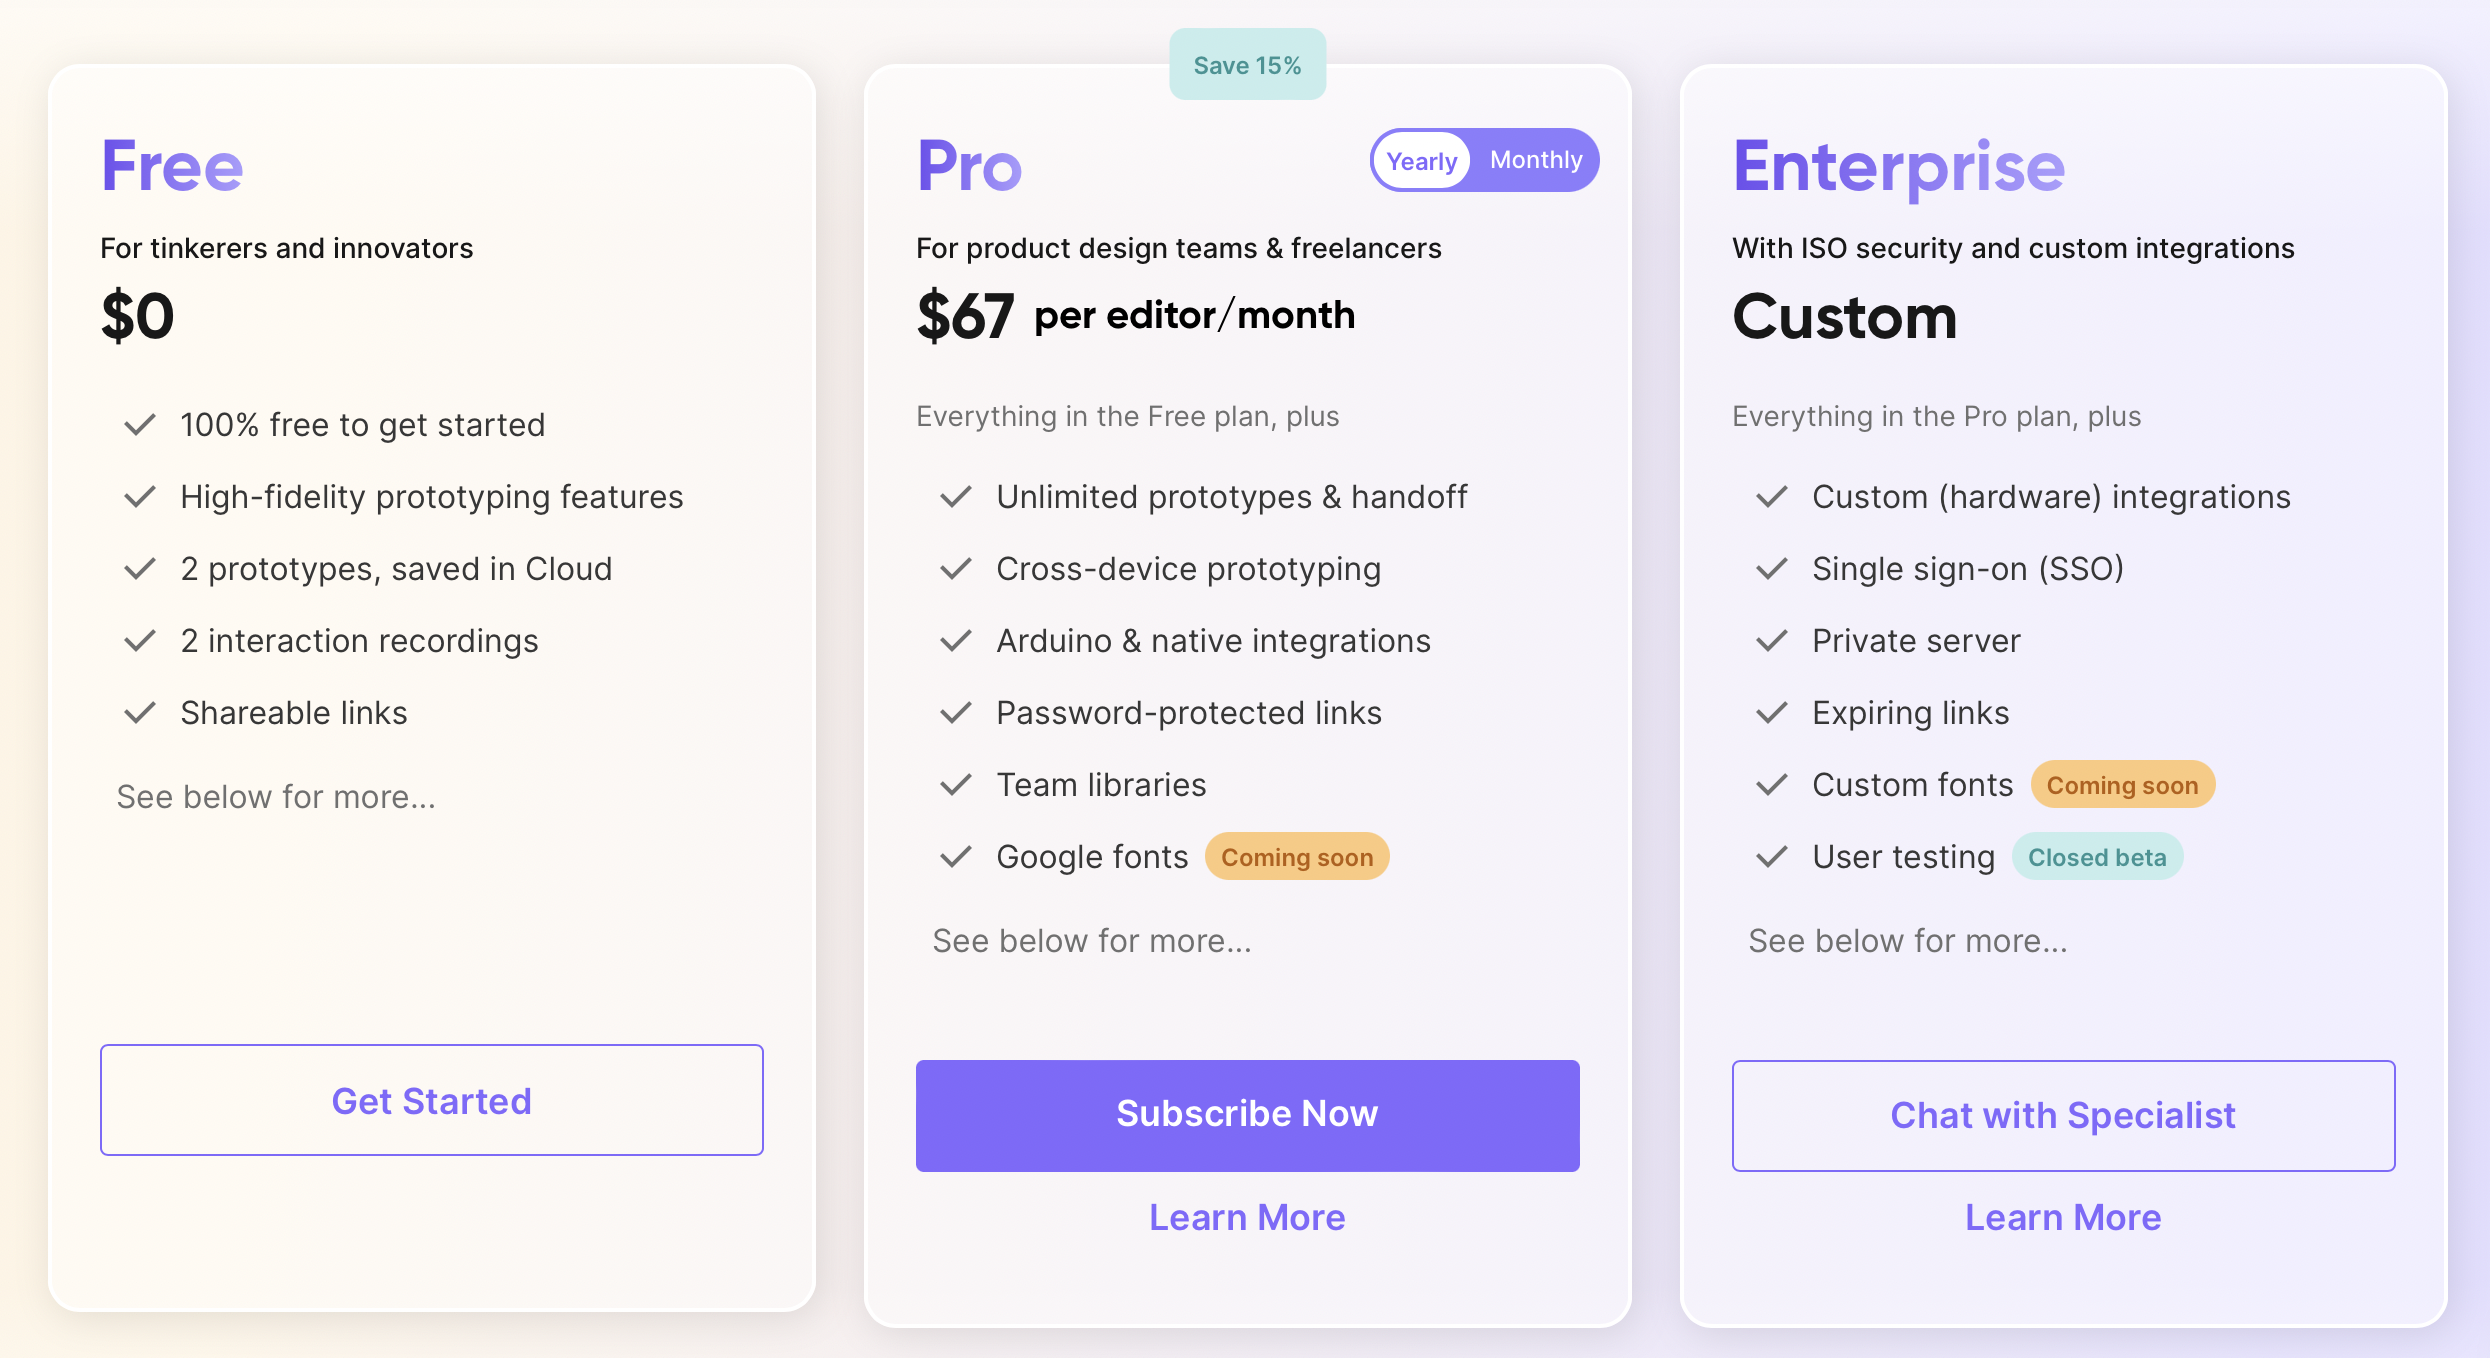2490x1358 pixels.
Task: Select Yearly billing option
Action: [x=1421, y=160]
